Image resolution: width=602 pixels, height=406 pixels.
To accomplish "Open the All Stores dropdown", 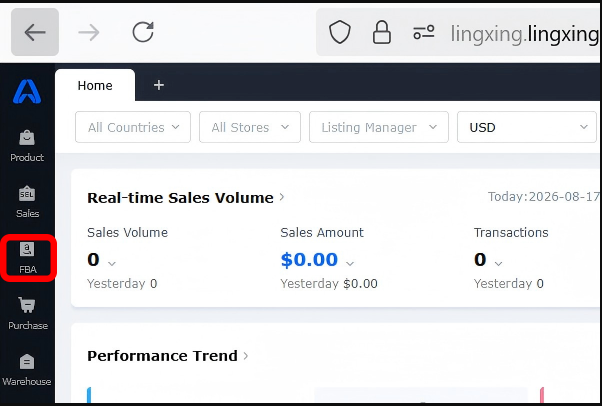I will [250, 127].
